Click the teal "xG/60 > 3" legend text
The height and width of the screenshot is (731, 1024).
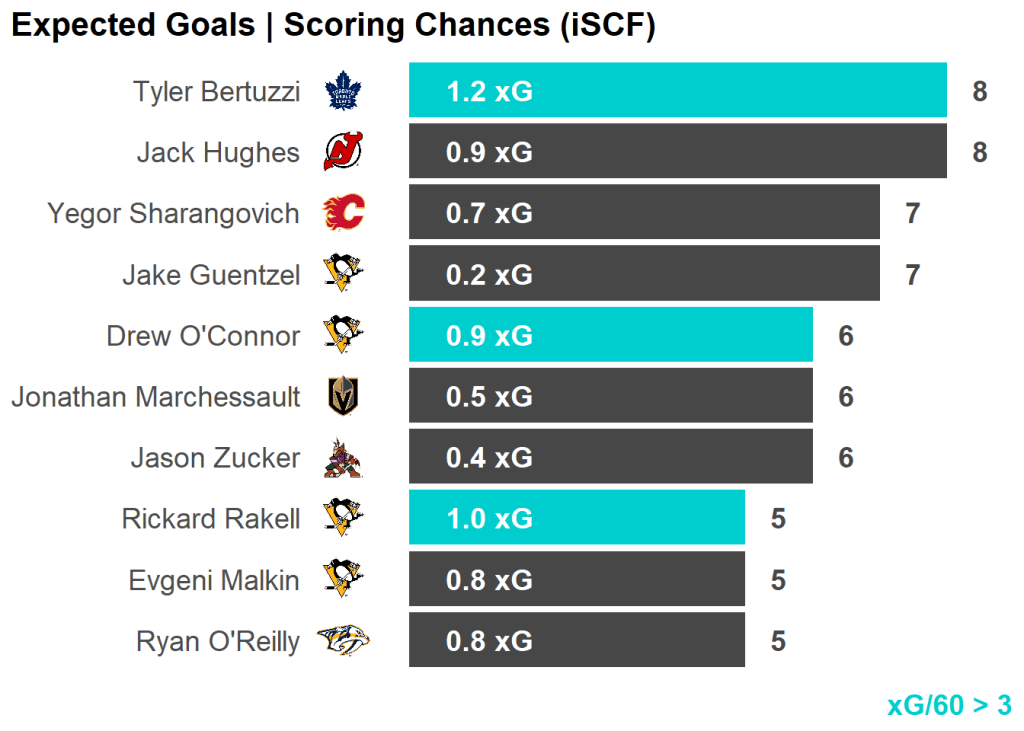(948, 705)
